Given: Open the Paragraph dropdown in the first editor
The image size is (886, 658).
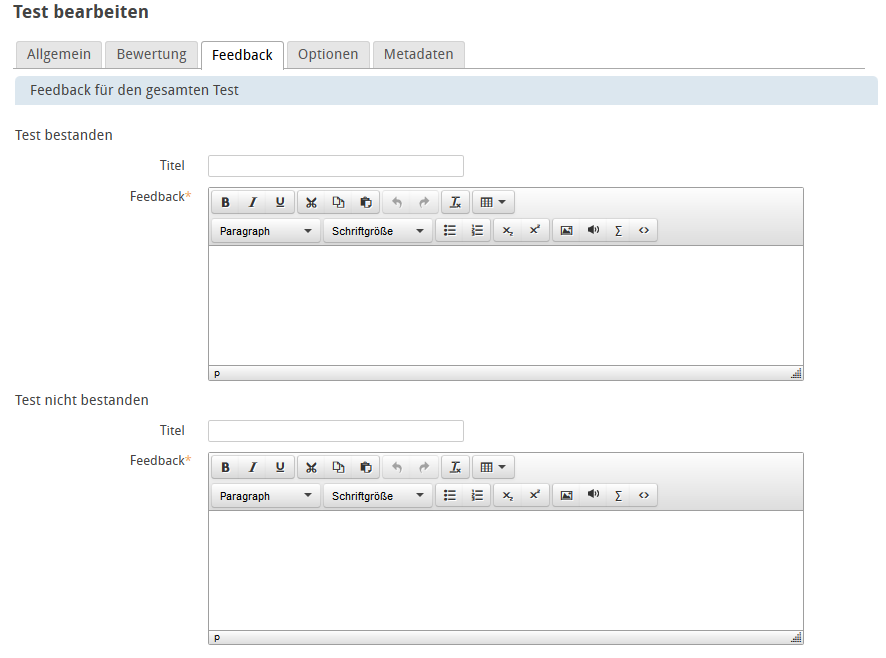Looking at the screenshot, I should (x=265, y=231).
